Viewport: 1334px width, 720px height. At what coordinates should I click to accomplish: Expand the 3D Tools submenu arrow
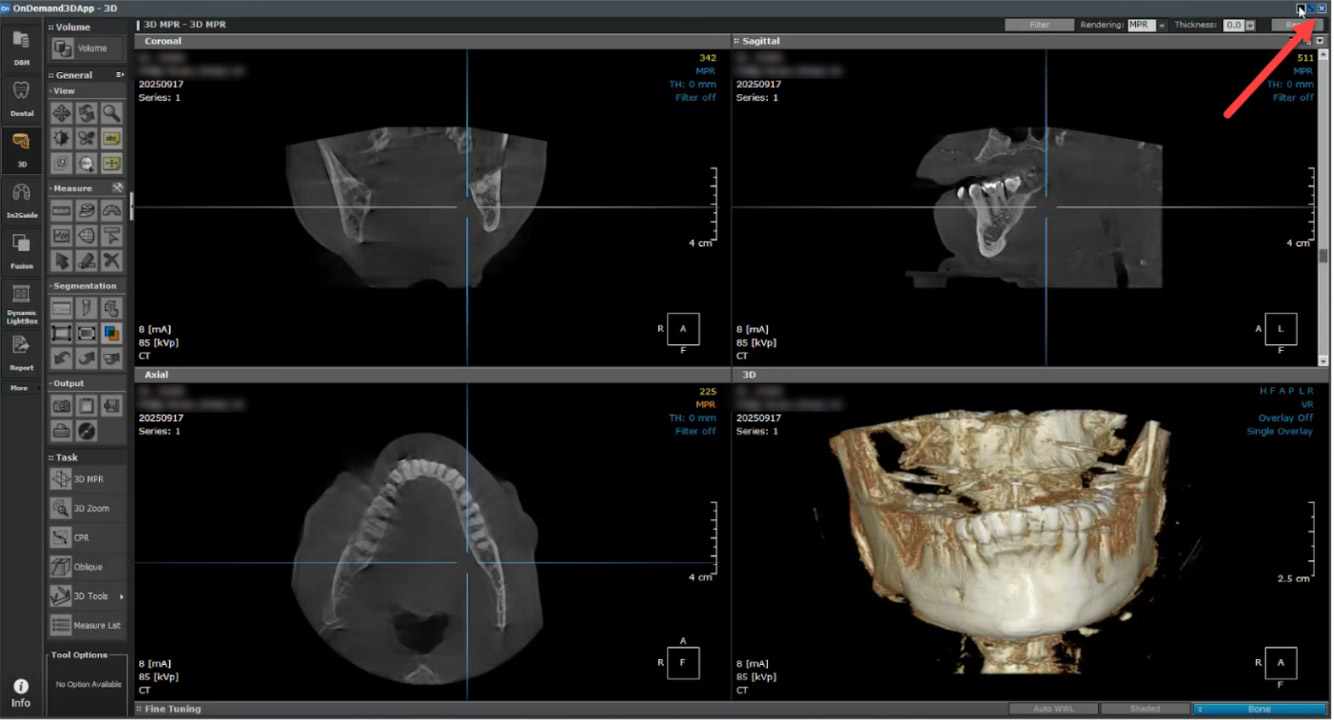[122, 597]
